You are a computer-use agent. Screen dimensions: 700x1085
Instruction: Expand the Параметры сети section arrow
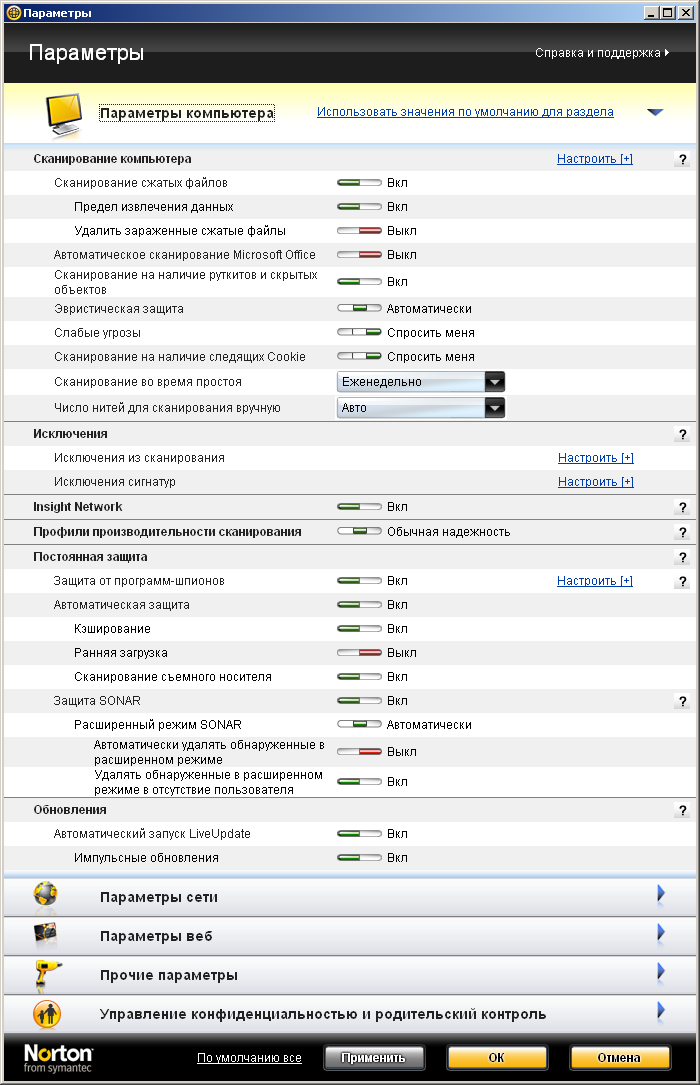click(x=660, y=896)
